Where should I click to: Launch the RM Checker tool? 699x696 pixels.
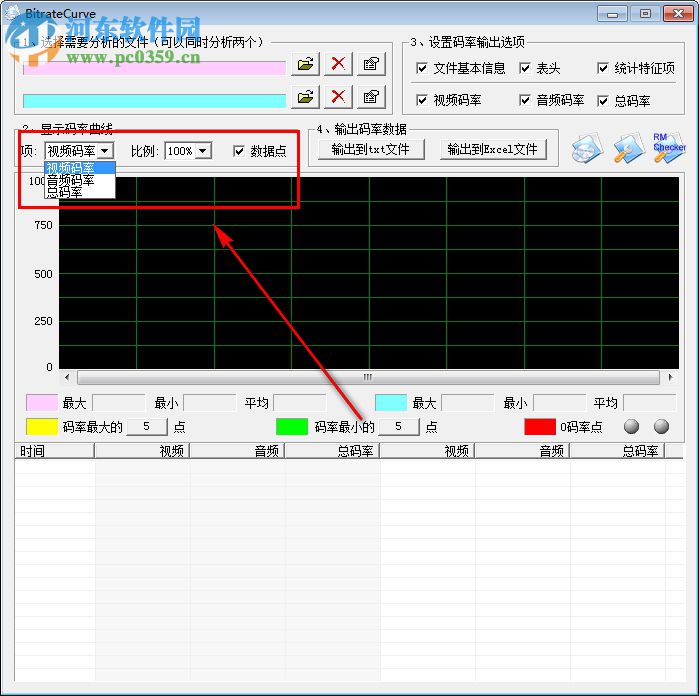click(x=669, y=148)
